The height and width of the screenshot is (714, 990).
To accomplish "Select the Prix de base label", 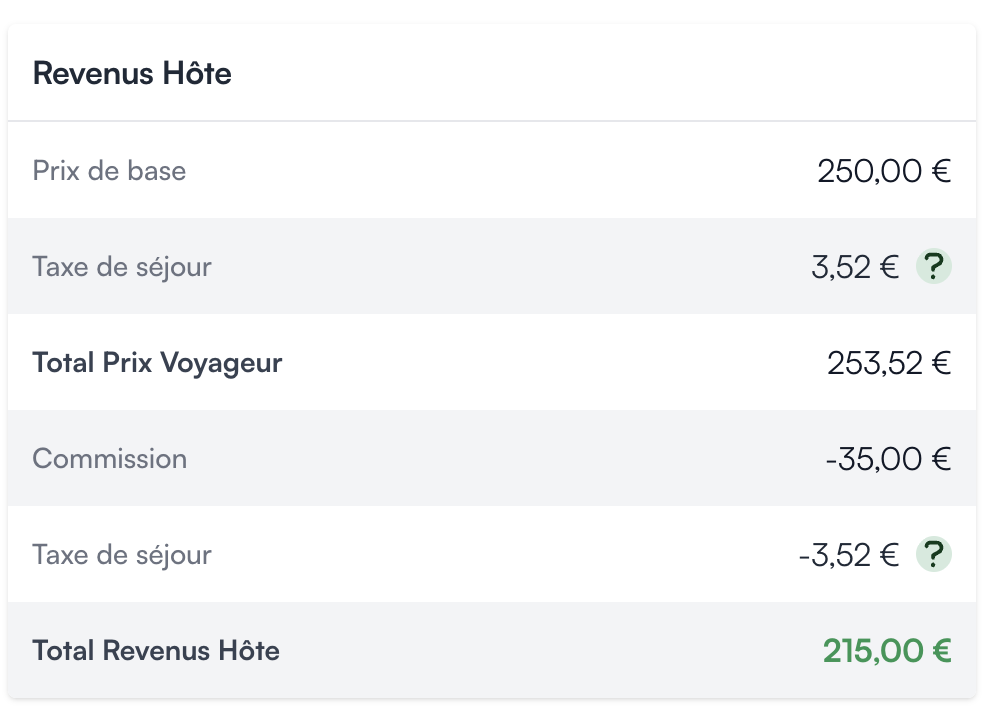I will [x=109, y=170].
